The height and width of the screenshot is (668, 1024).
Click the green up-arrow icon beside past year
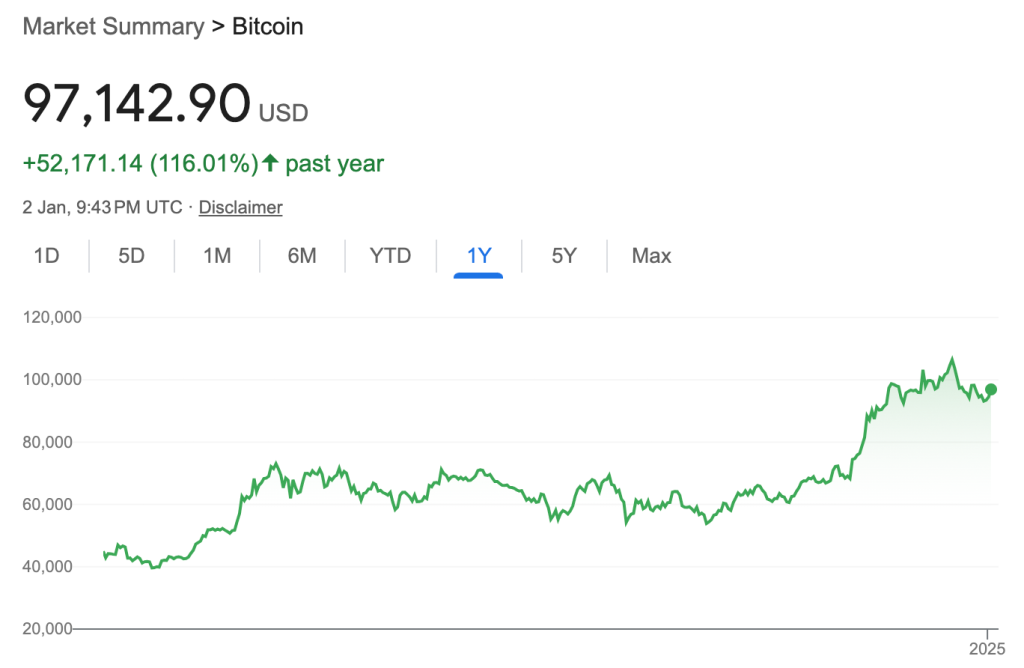point(269,163)
